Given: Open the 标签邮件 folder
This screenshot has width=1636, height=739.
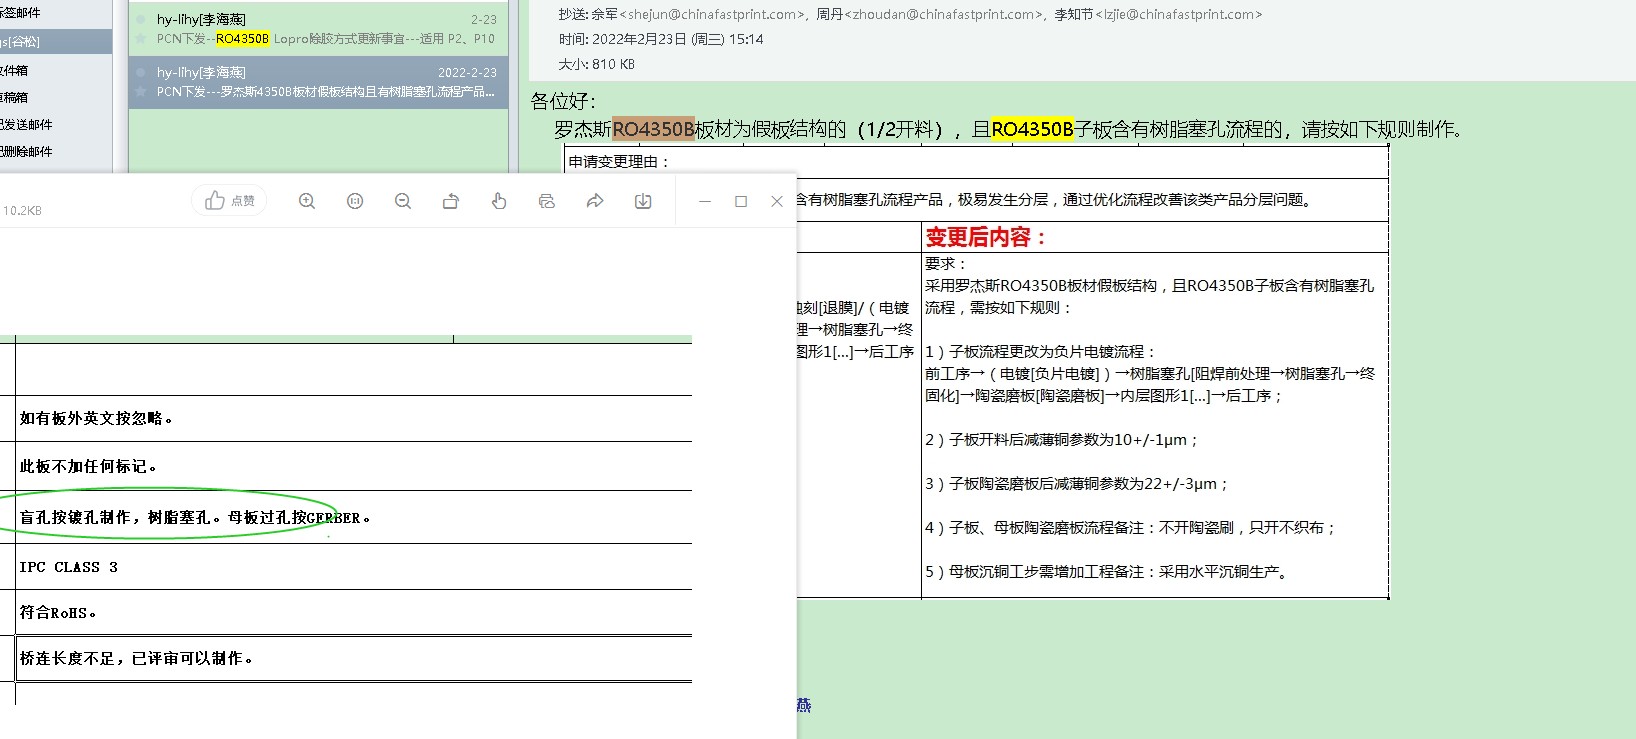Looking at the screenshot, I should click(21, 12).
